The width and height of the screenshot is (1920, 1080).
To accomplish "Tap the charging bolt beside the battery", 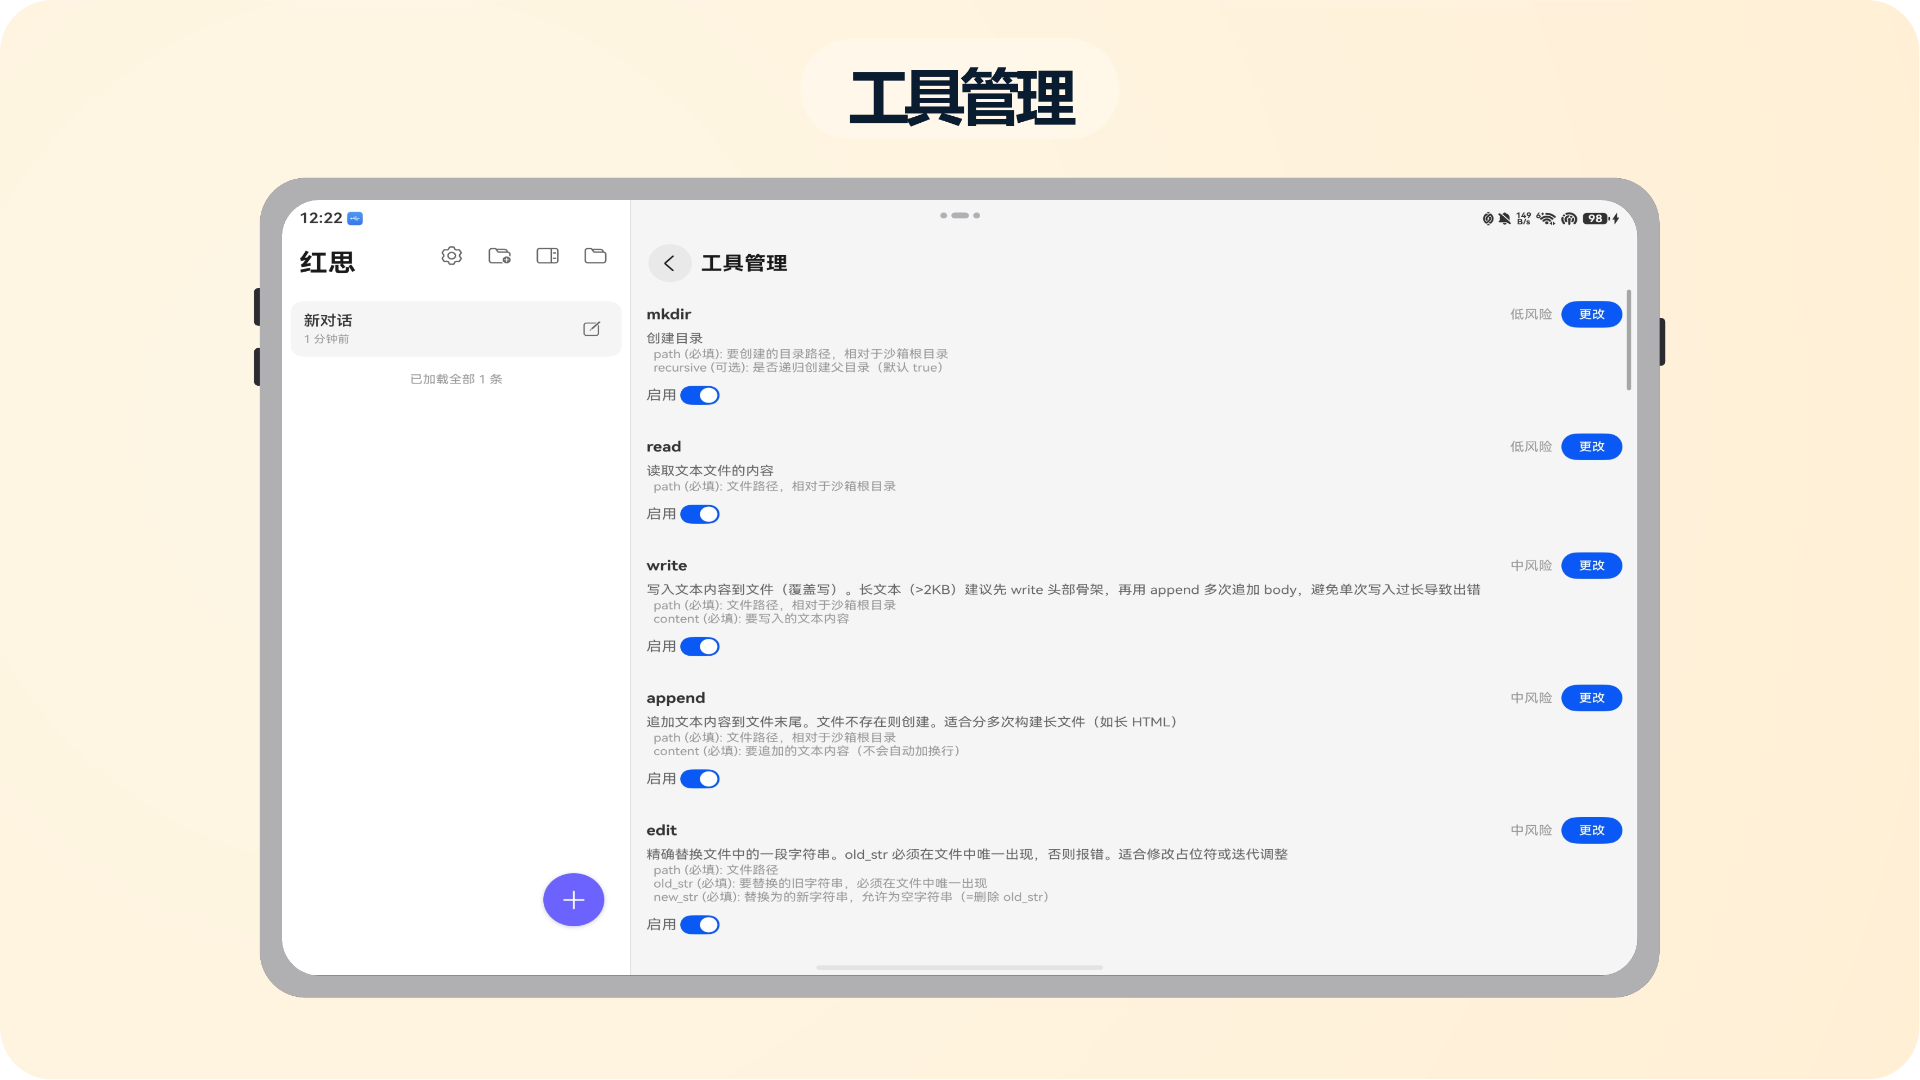I will click(x=1615, y=218).
